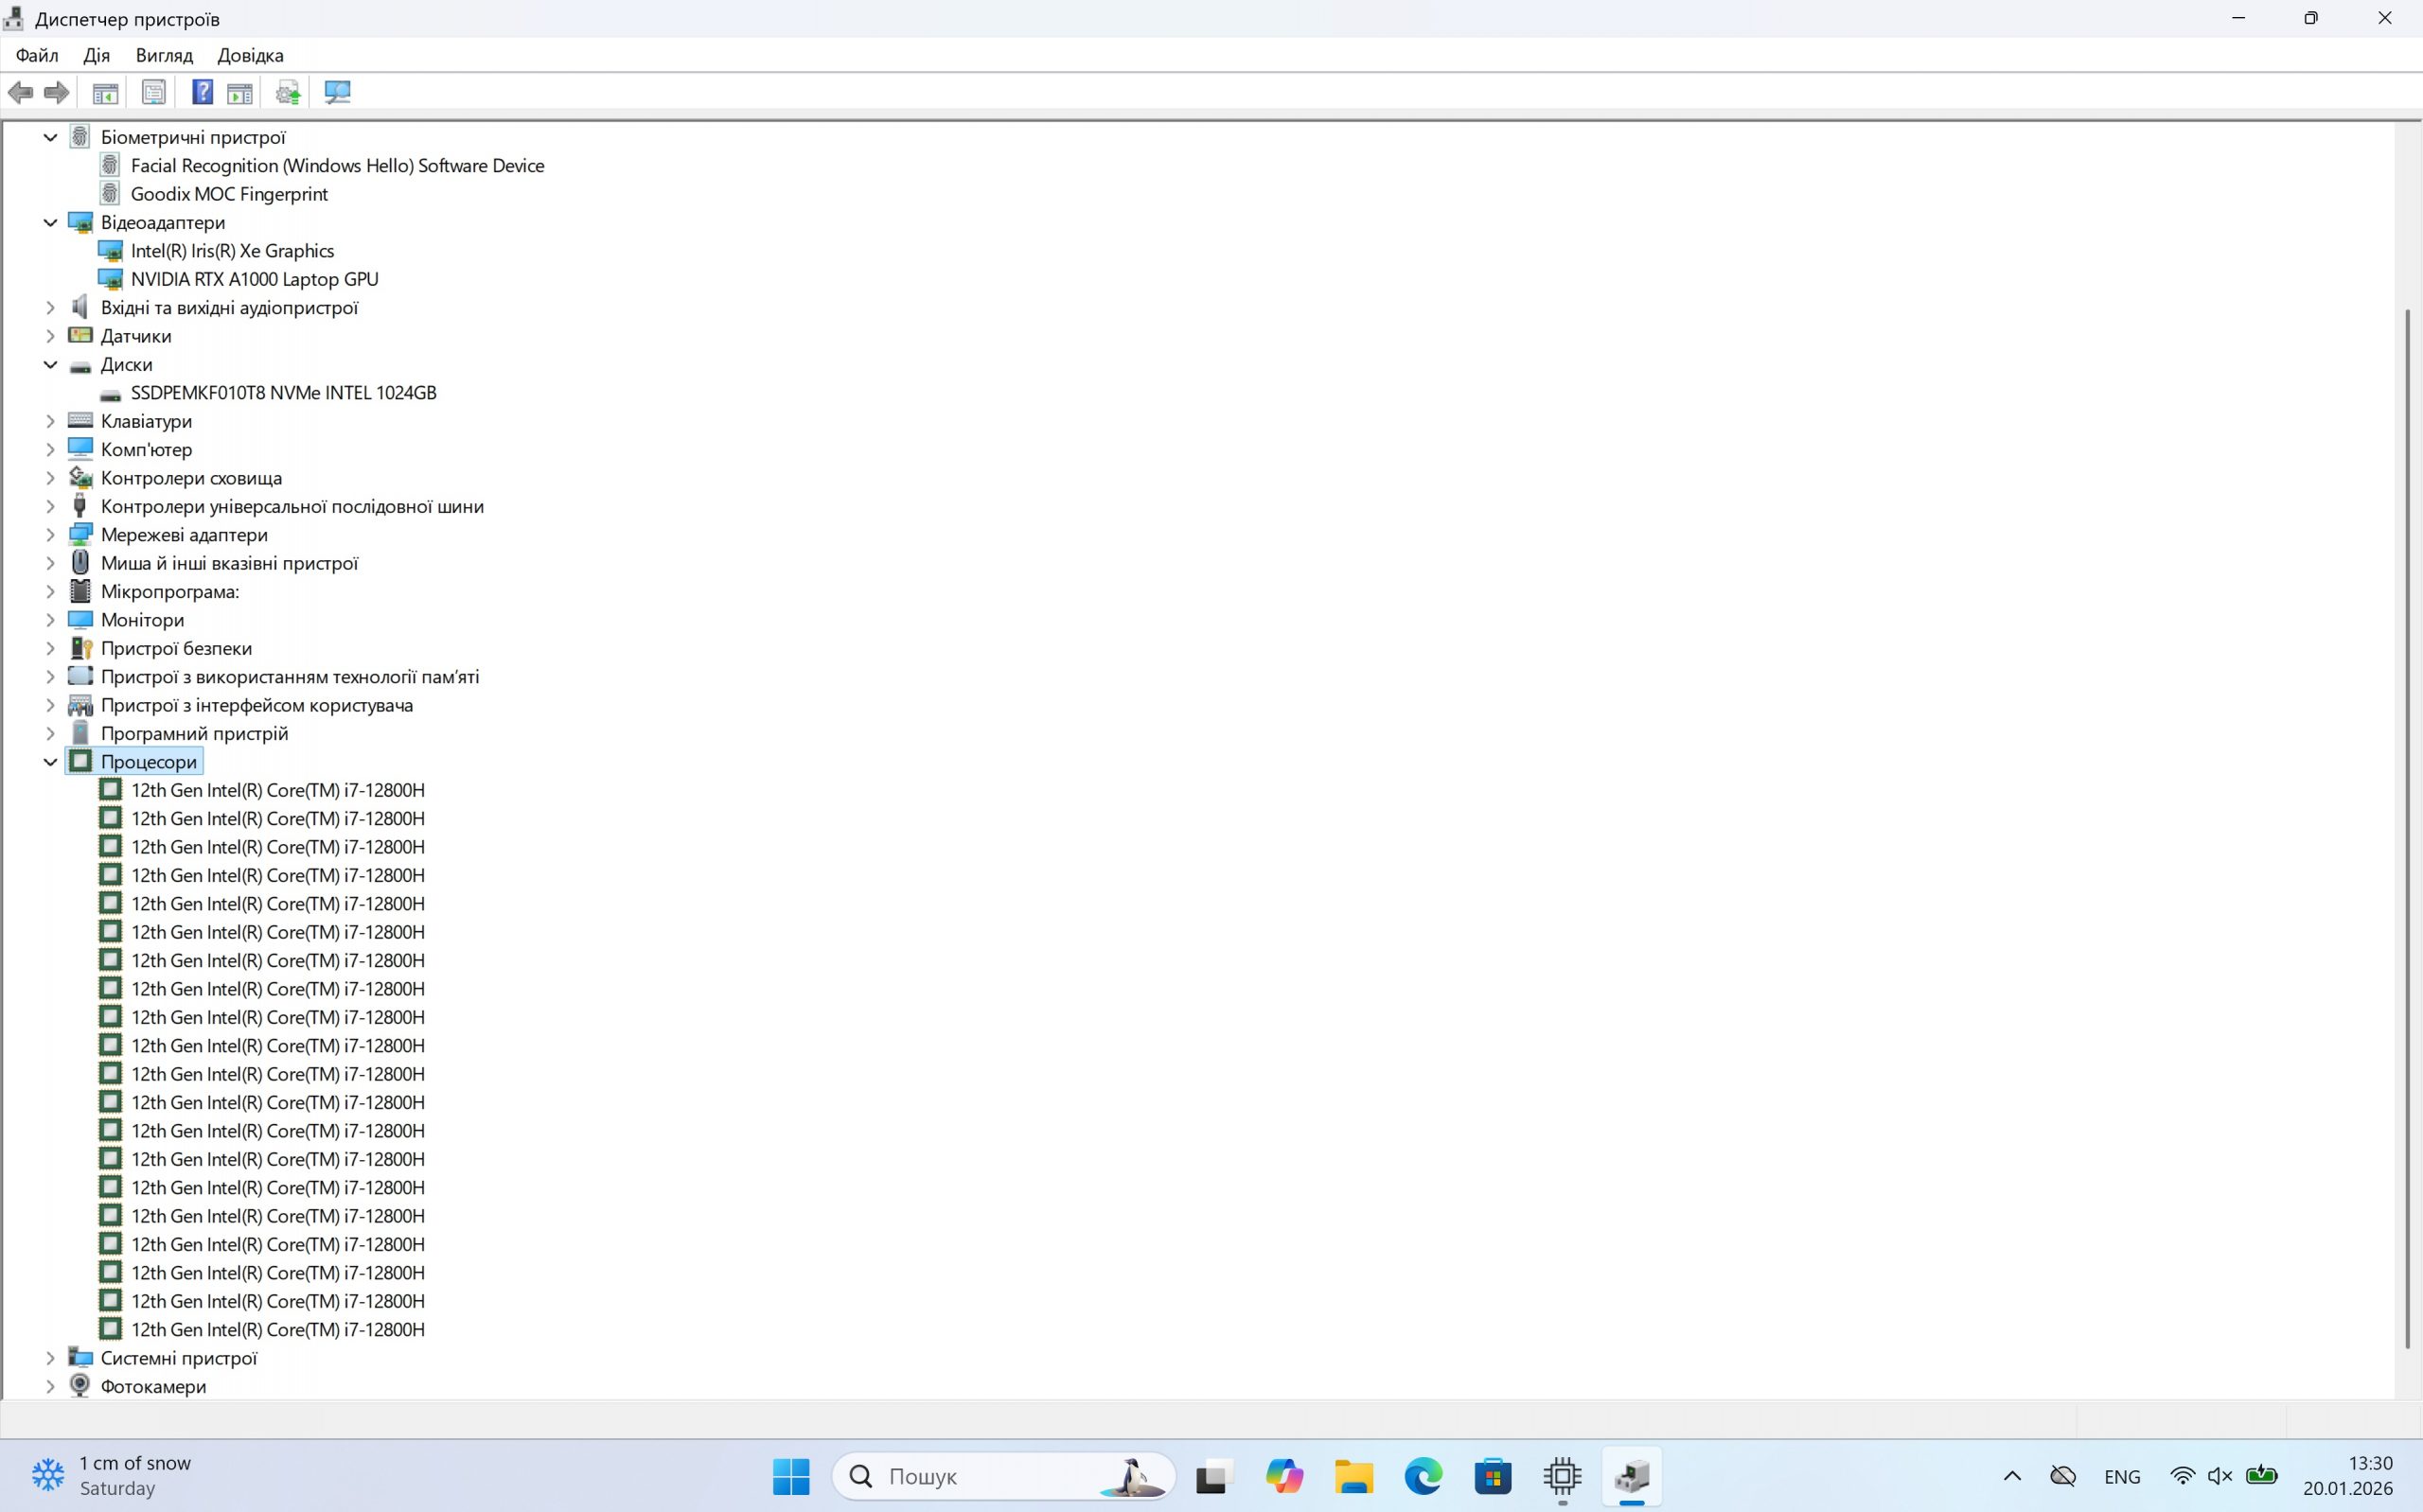Click the Show/Hide Console Tree toolbar icon

point(105,93)
